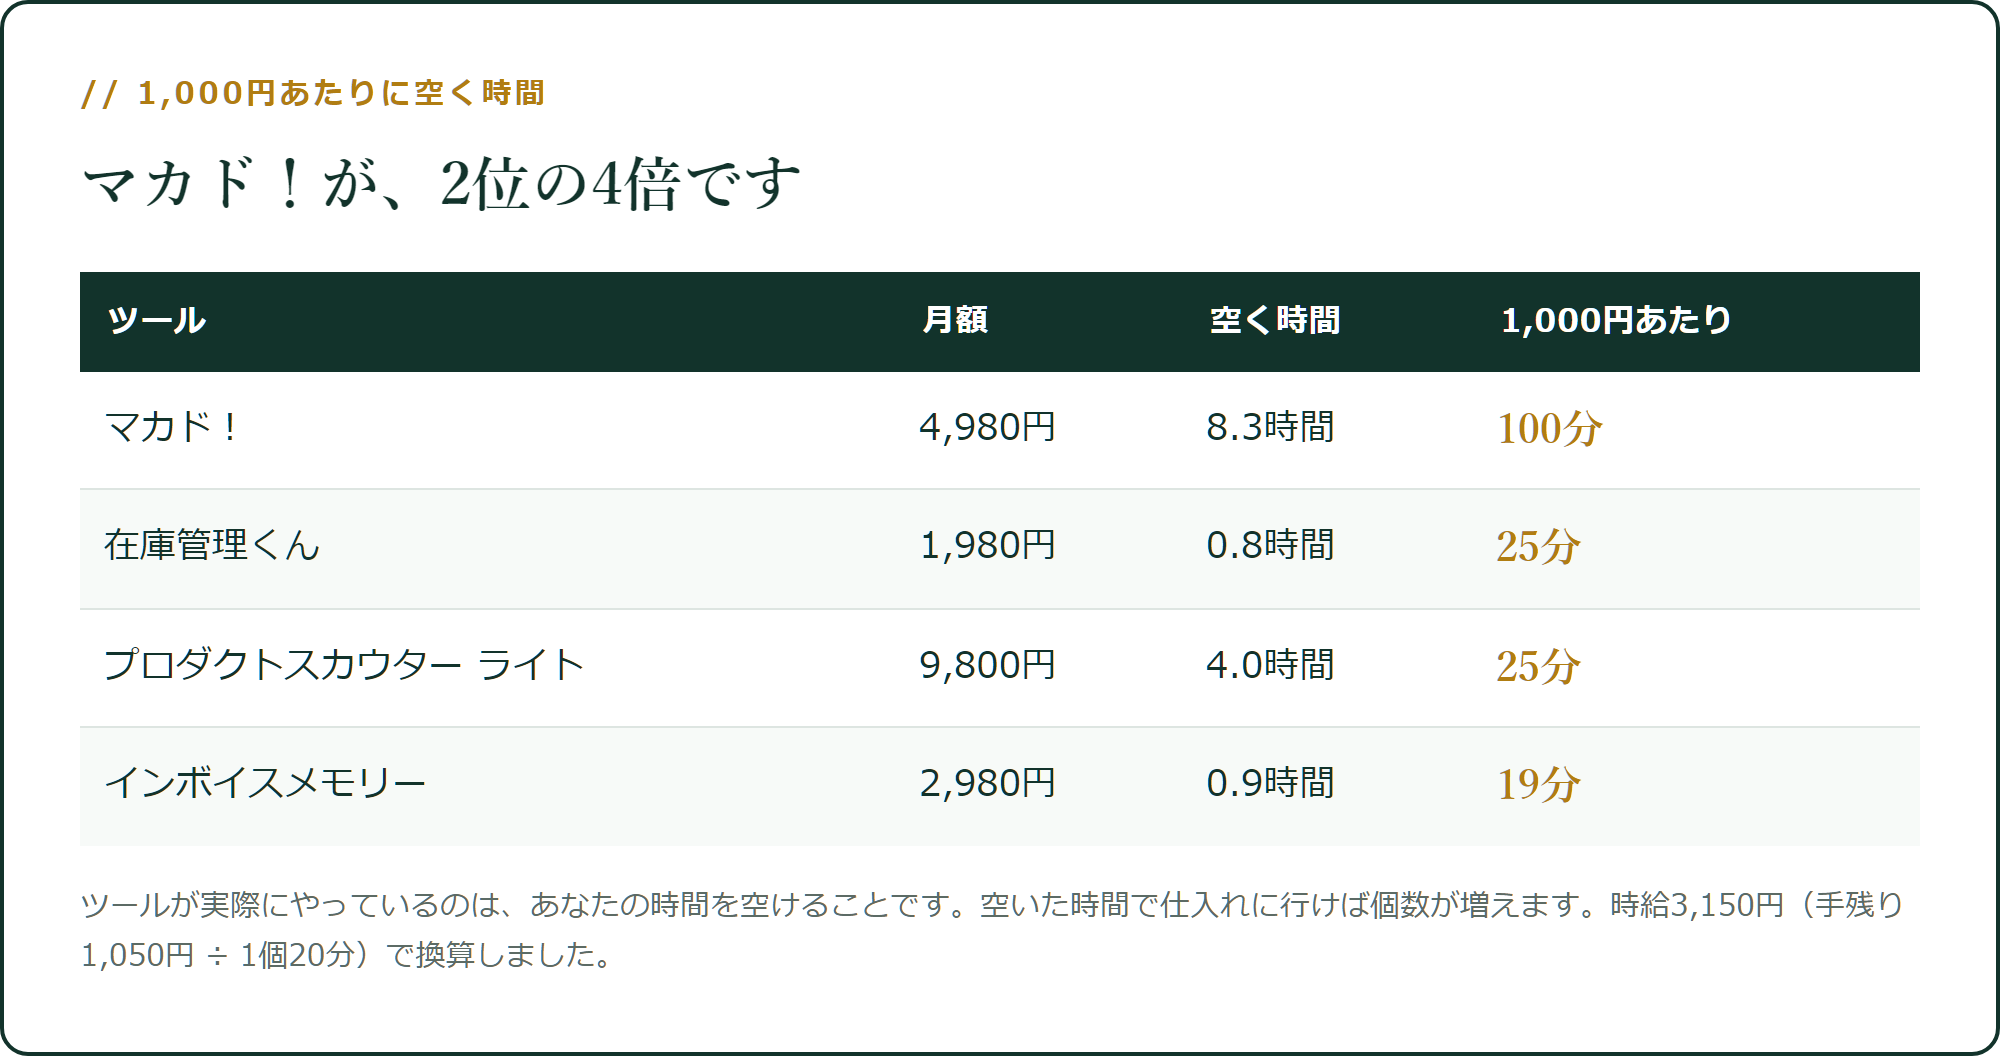Click the footnote starting ツールが実際にやっている
This screenshot has height=1056, width=2000.
pyautogui.click(x=992, y=930)
